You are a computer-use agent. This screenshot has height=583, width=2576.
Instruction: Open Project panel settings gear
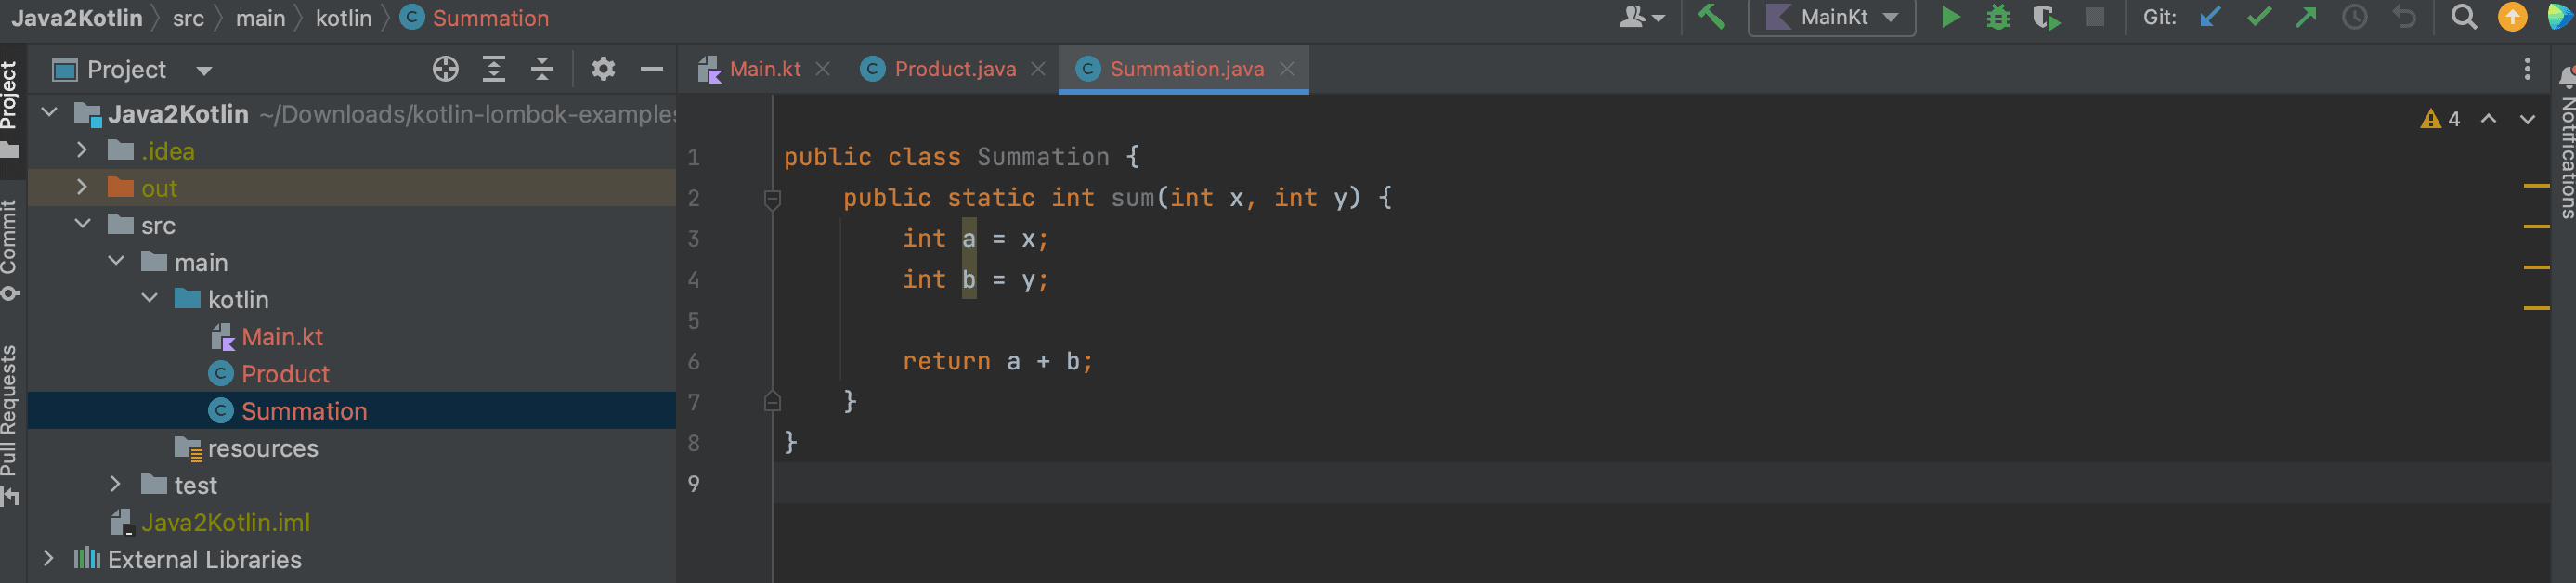pyautogui.click(x=603, y=69)
